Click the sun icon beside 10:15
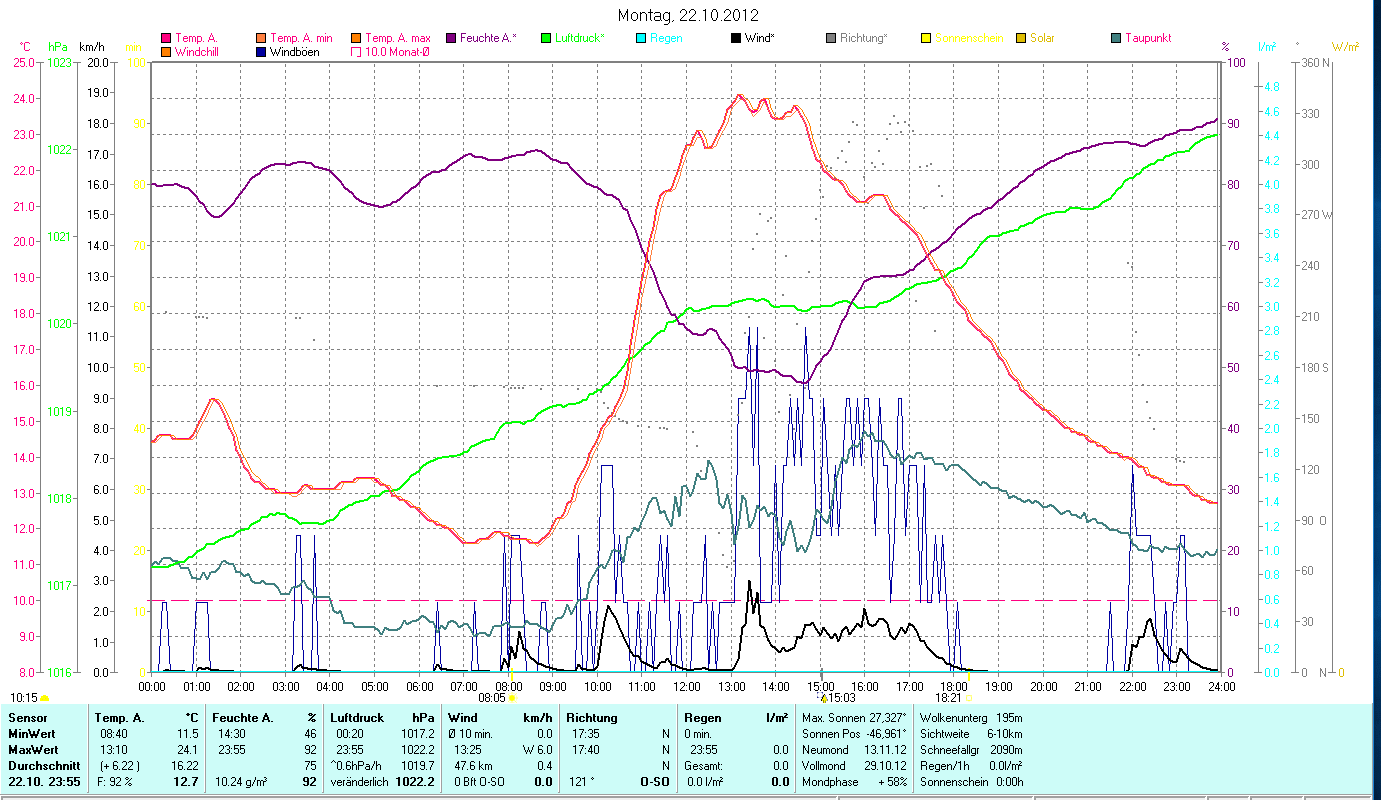Image resolution: width=1381 pixels, height=800 pixels. pos(45,698)
